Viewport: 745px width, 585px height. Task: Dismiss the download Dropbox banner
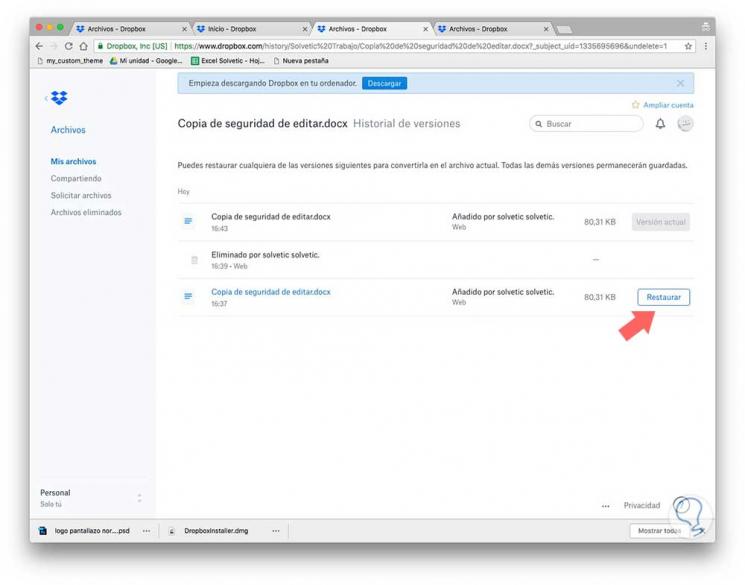[680, 83]
